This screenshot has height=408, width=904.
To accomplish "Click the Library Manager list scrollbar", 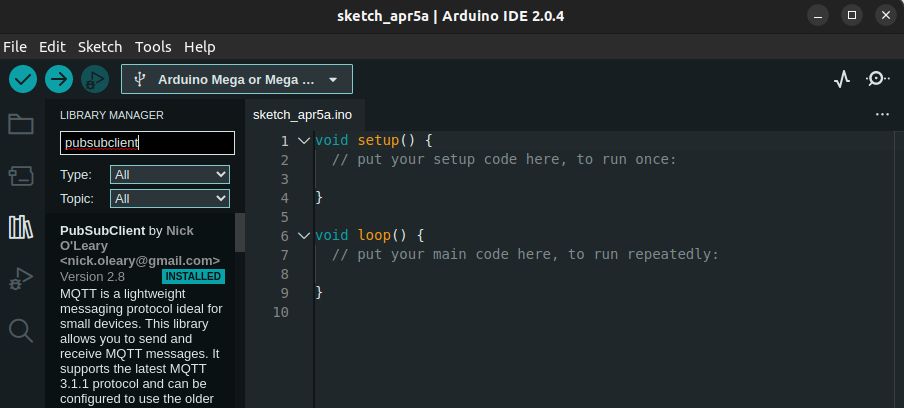I will [240, 232].
